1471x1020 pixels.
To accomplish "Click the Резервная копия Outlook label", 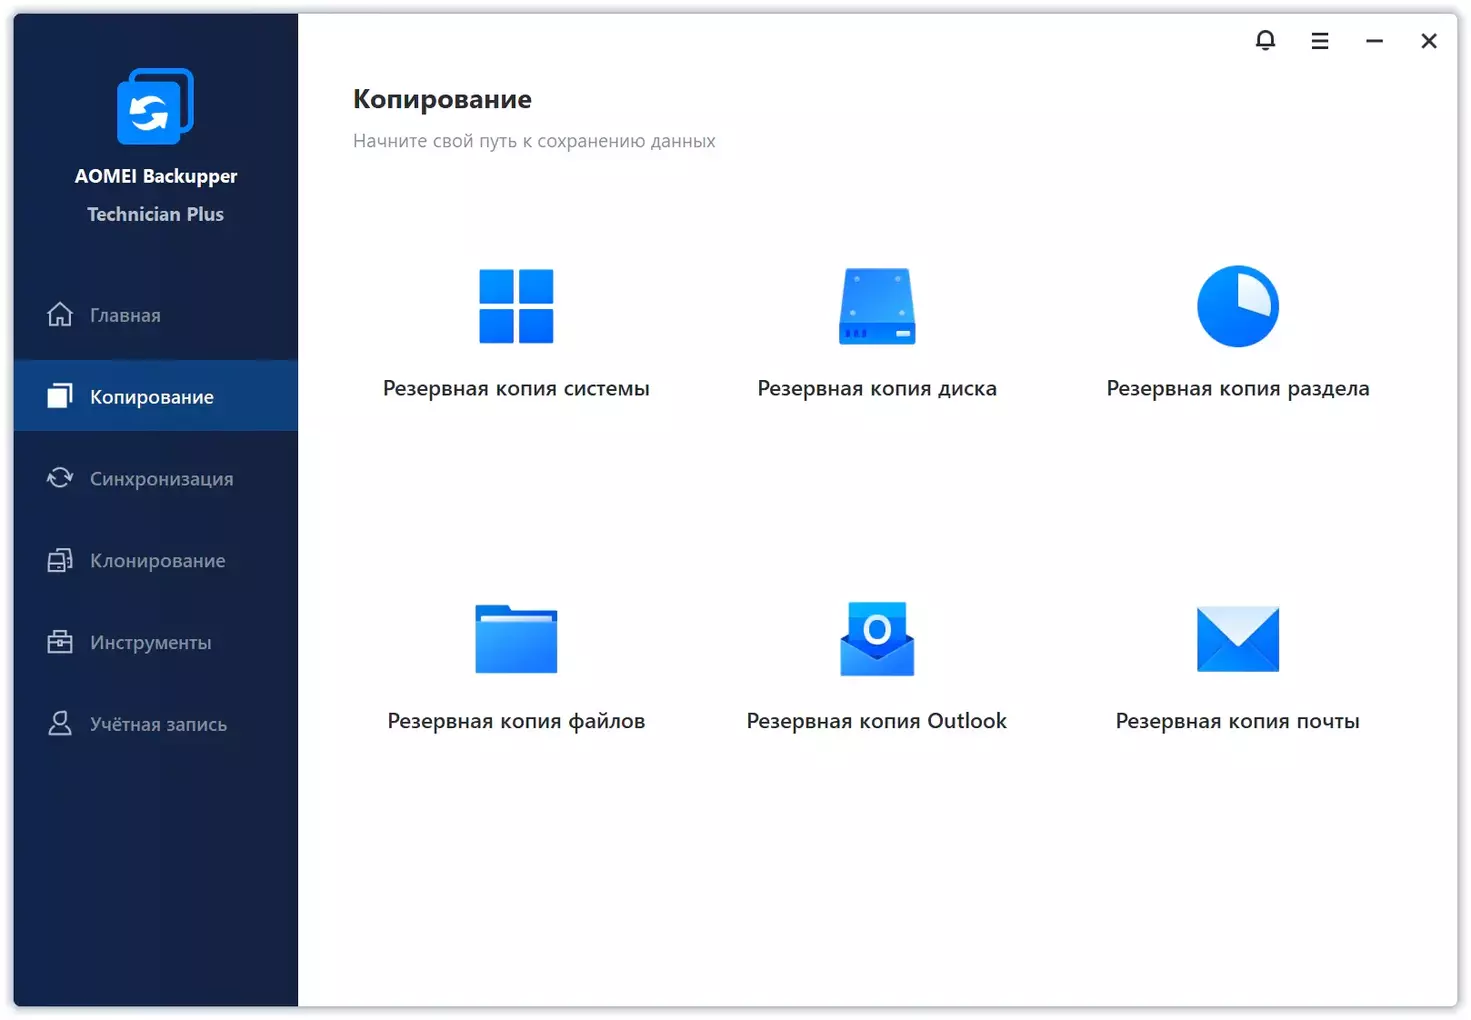I will [x=877, y=721].
